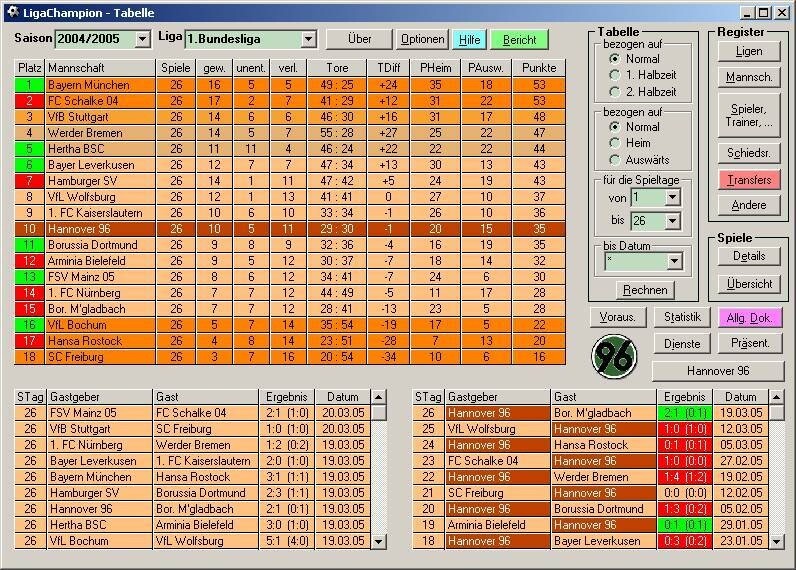Open the 'bis' Spieltag dropdown
The width and height of the screenshot is (796, 570).
pyautogui.click(x=672, y=221)
